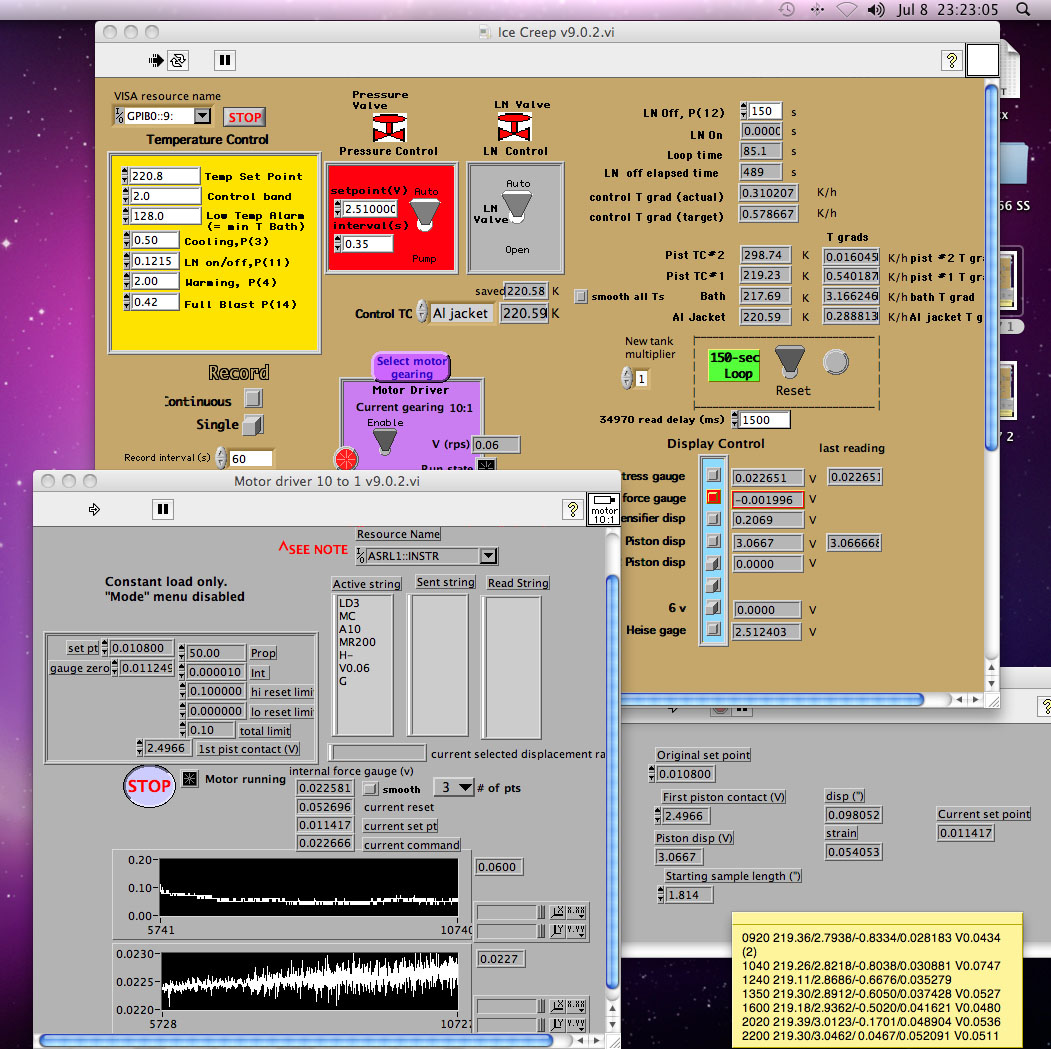Open the VISA resource name dropdown
The height and width of the screenshot is (1049, 1051).
(x=202, y=116)
